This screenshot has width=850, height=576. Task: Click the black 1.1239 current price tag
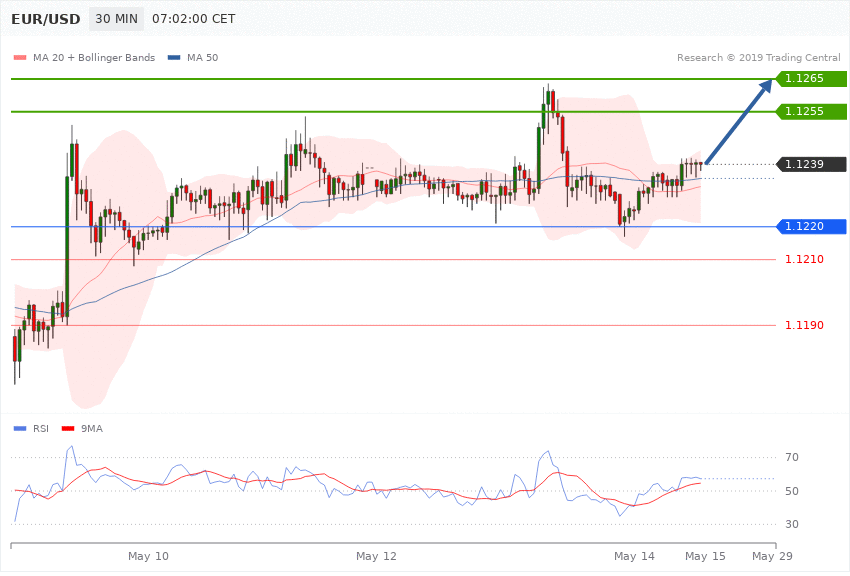pyautogui.click(x=811, y=164)
